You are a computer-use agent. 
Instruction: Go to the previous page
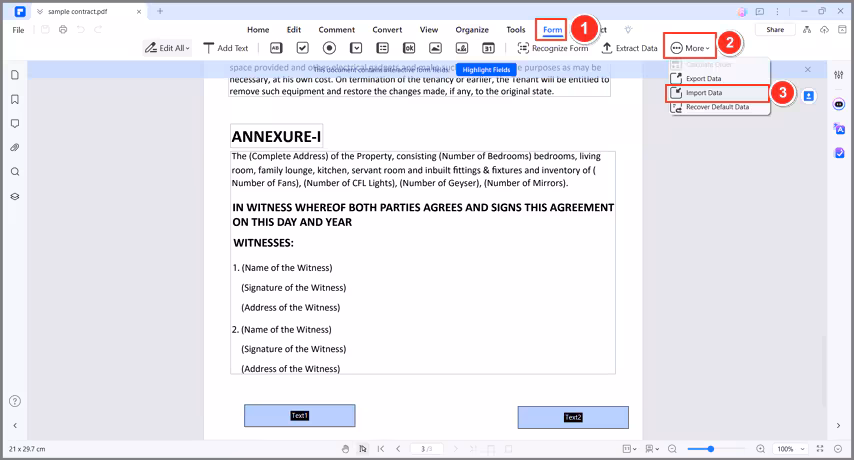tap(398, 449)
